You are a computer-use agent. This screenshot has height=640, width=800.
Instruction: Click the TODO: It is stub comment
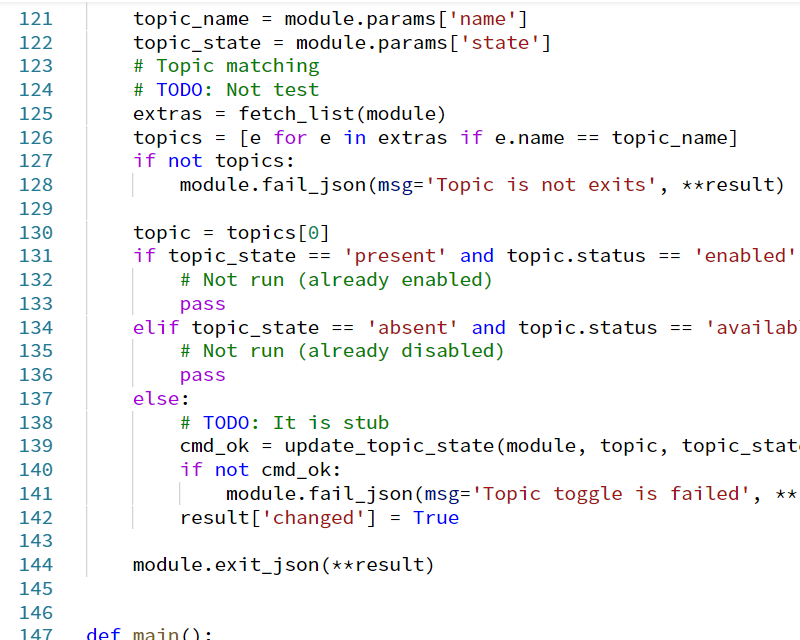tap(288, 422)
